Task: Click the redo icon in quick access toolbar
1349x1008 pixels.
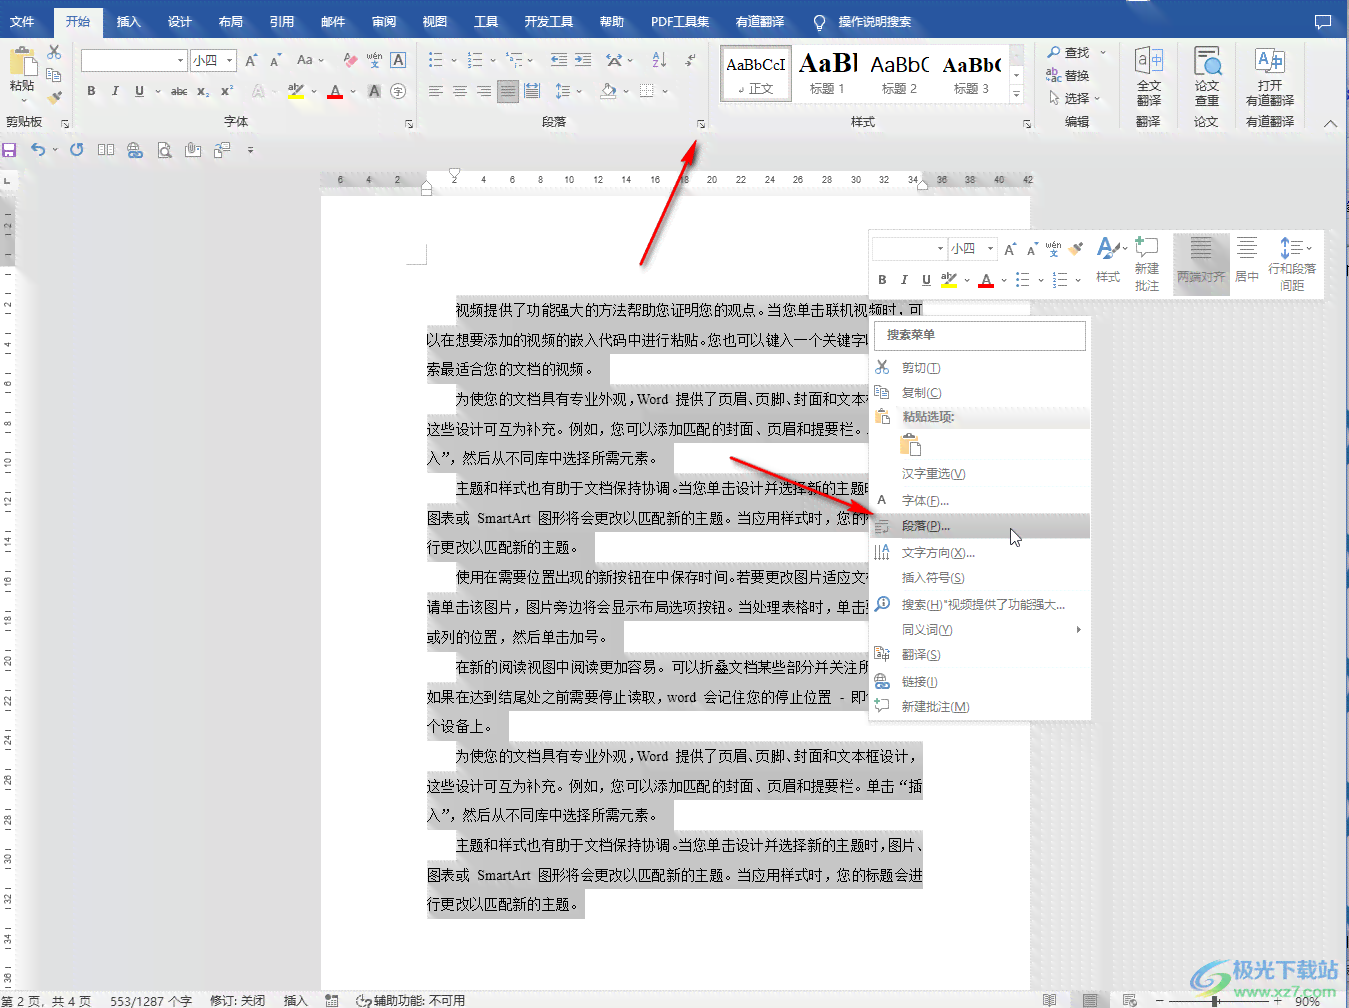Action: point(76,150)
